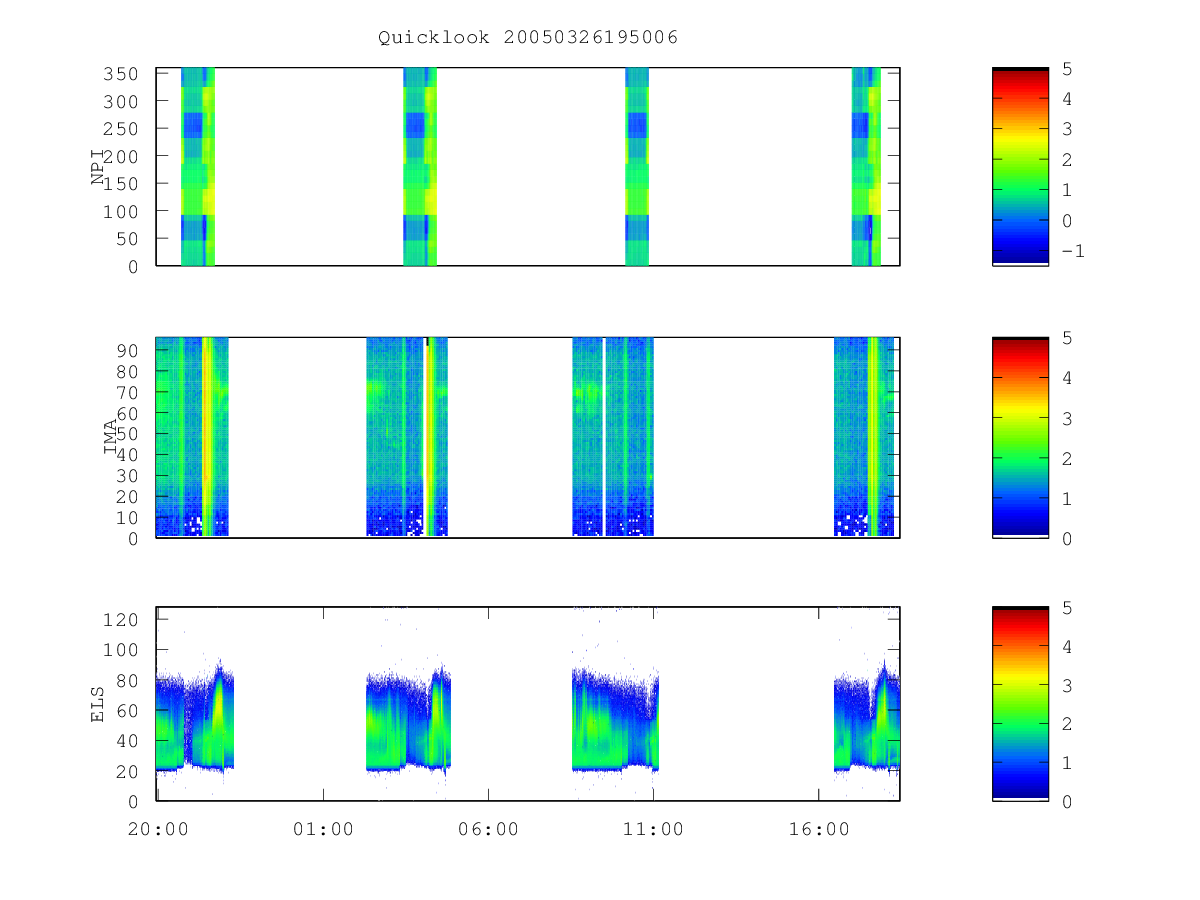The height and width of the screenshot is (900, 1200).
Task: Click the ELS panel color bar
Action: 1020,704
